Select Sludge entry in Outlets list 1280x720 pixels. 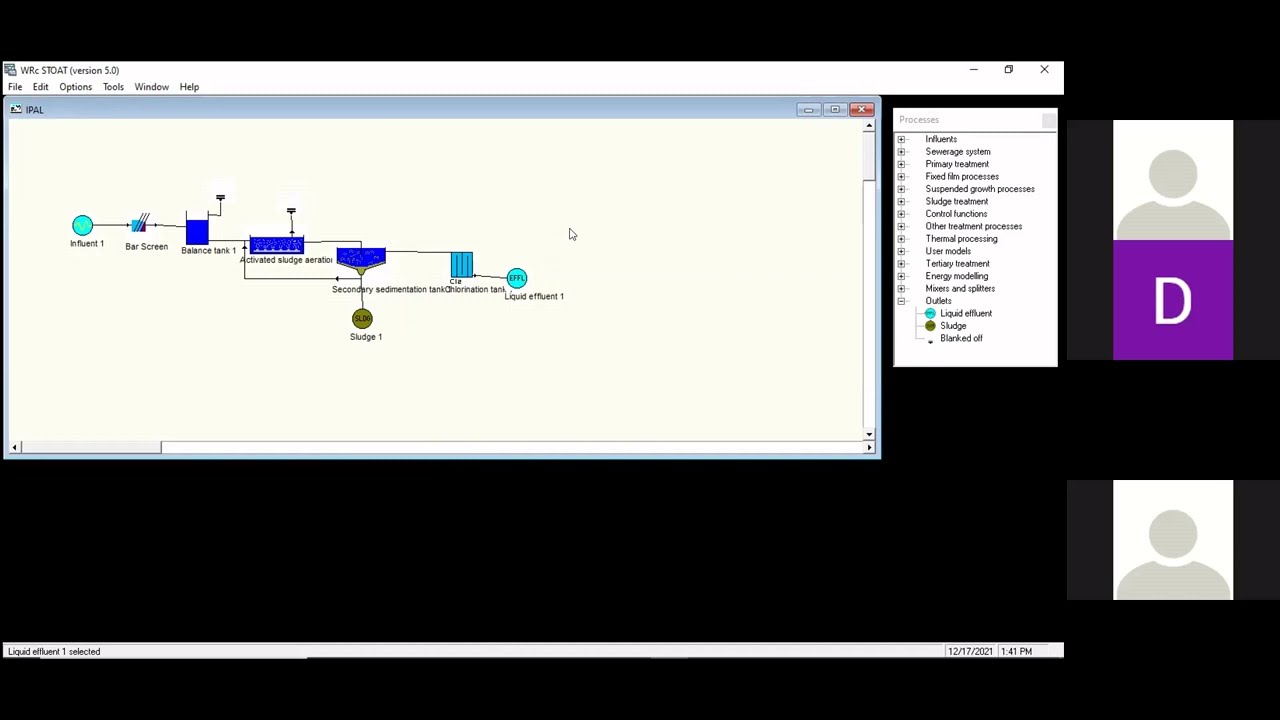point(953,326)
